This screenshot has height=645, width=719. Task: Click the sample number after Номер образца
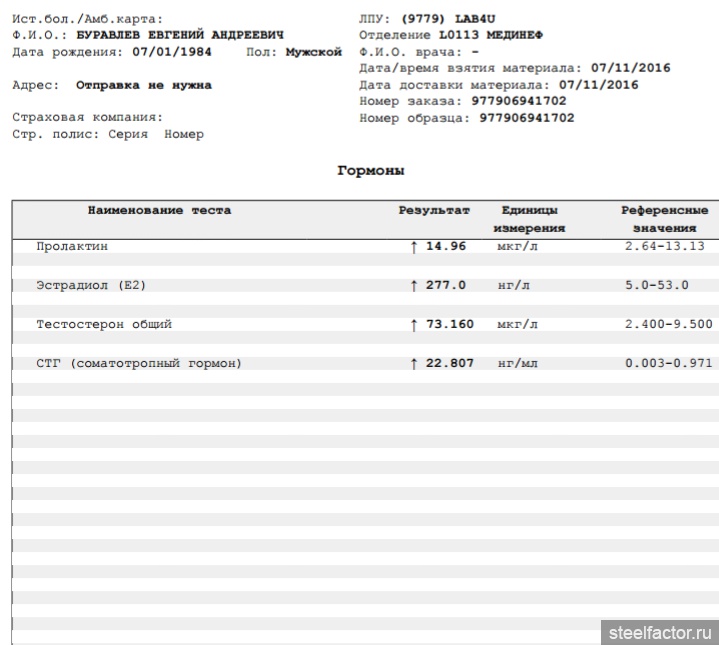(x=527, y=118)
